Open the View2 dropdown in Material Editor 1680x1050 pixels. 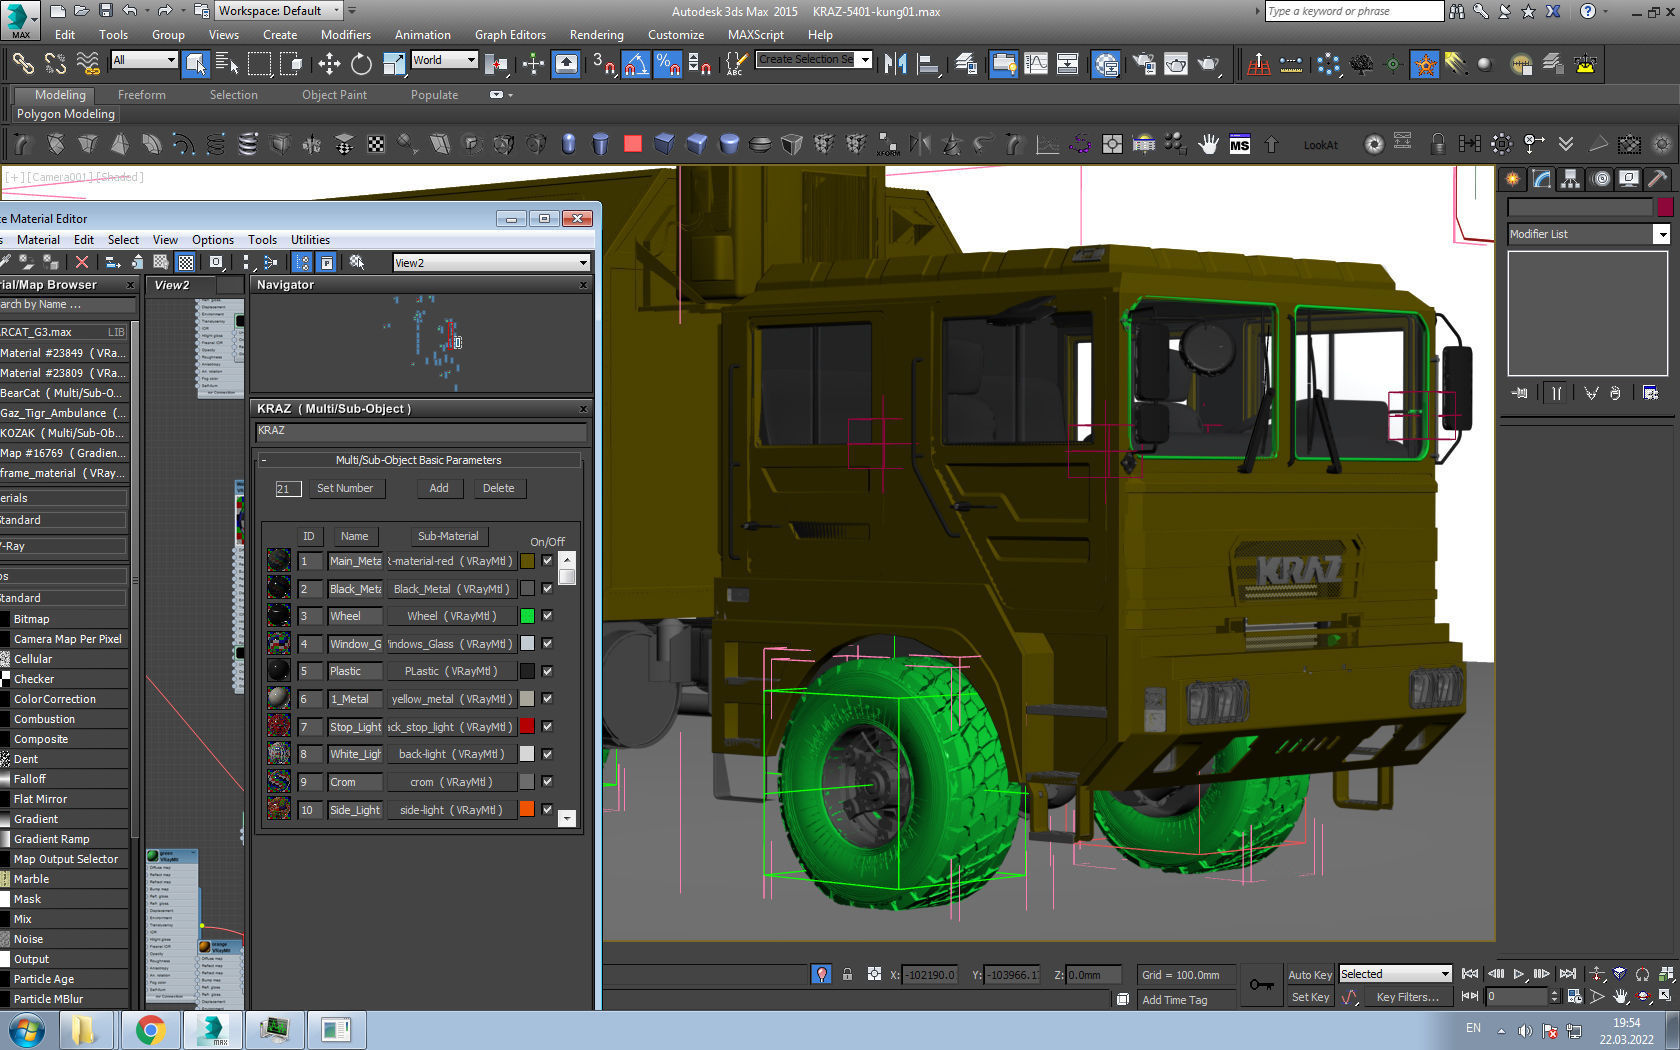[491, 263]
